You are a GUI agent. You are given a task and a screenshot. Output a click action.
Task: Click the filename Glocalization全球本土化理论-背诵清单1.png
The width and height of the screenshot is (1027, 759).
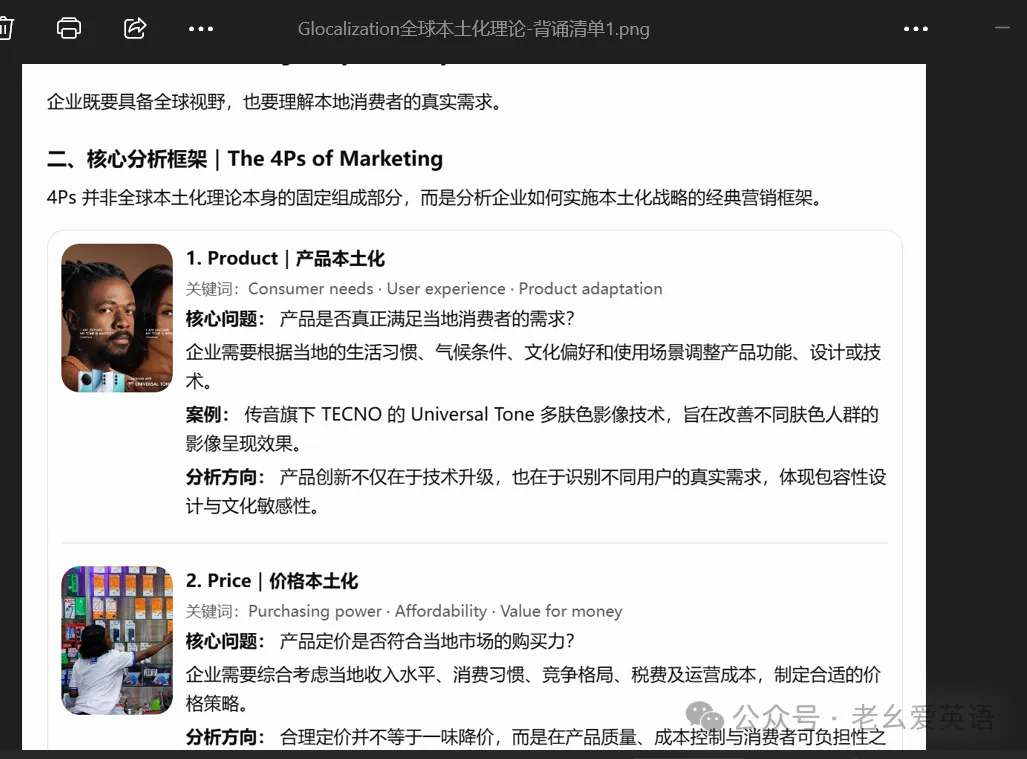pos(474,29)
